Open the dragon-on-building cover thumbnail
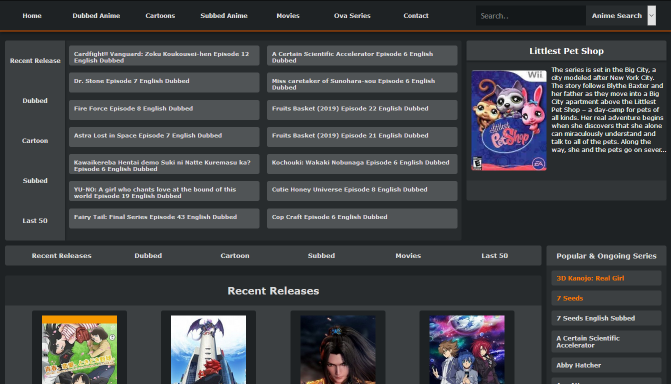Viewport: 671px width, 384px height. pos(208,350)
